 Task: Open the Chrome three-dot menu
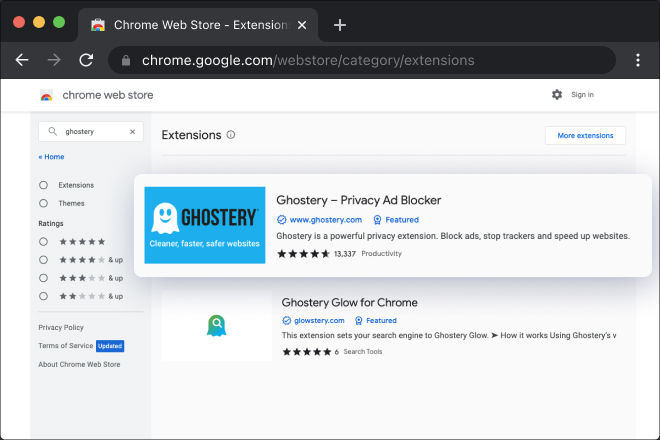637,60
